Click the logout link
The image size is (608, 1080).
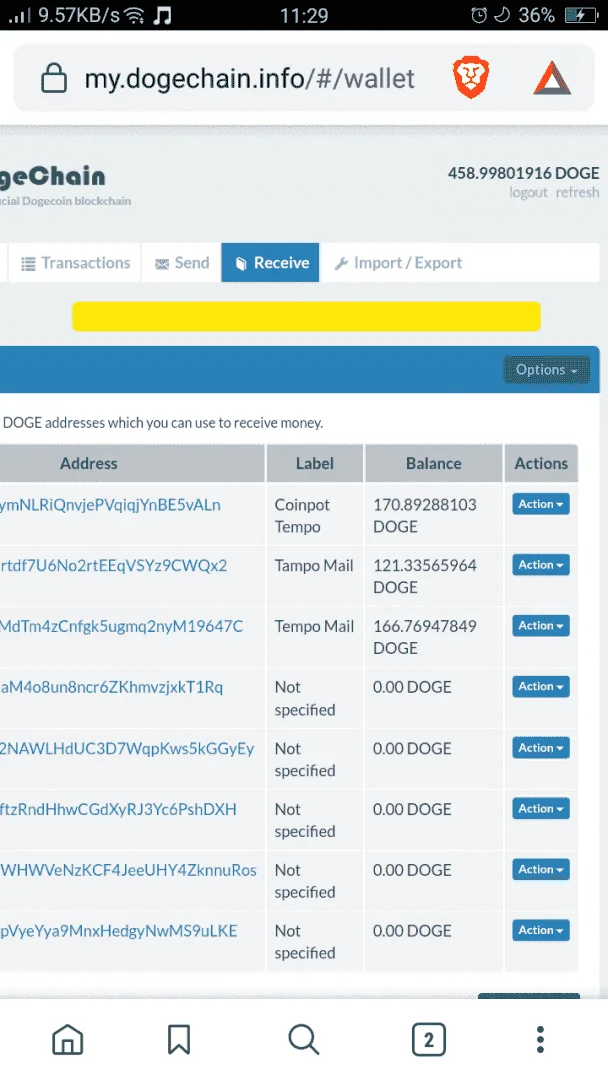click(x=528, y=192)
